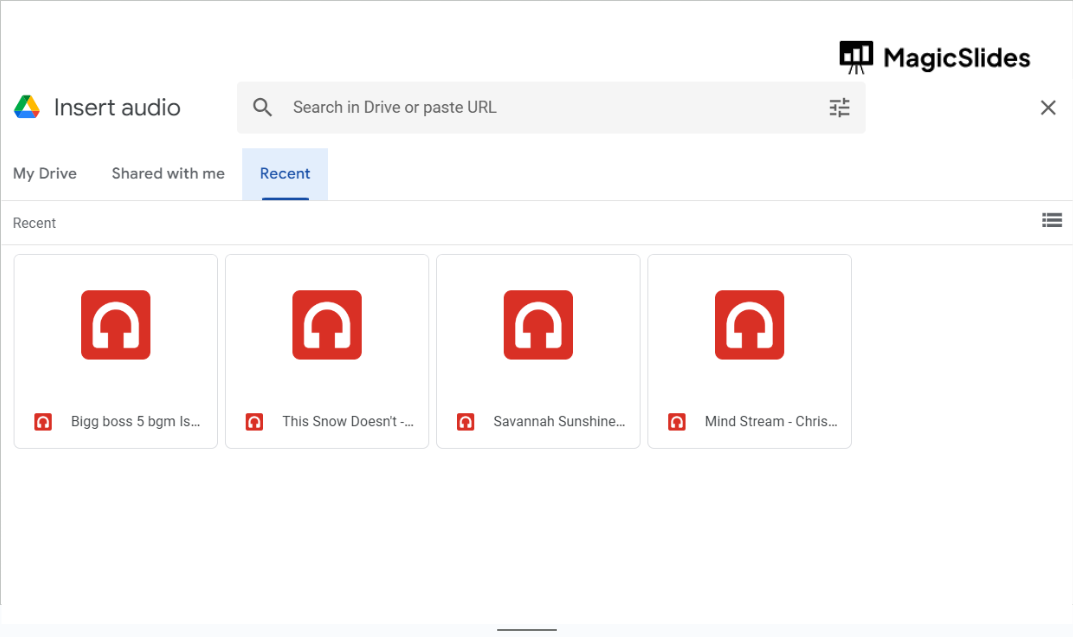Click small audio icon beside This Snow

[x=255, y=422]
